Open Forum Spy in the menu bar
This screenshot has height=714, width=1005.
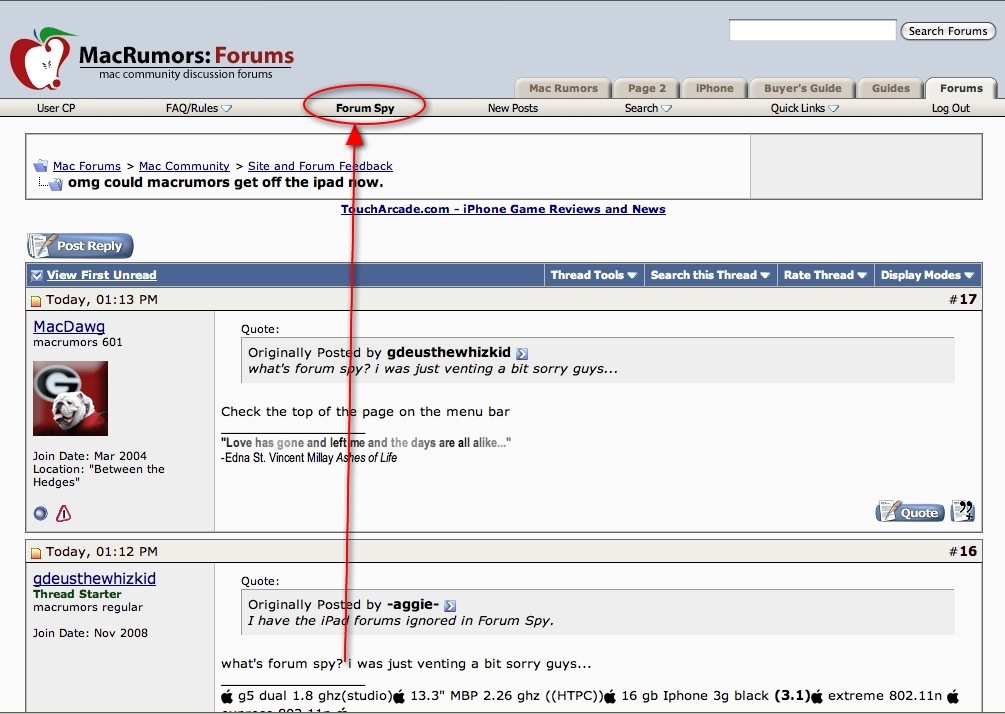pos(365,108)
